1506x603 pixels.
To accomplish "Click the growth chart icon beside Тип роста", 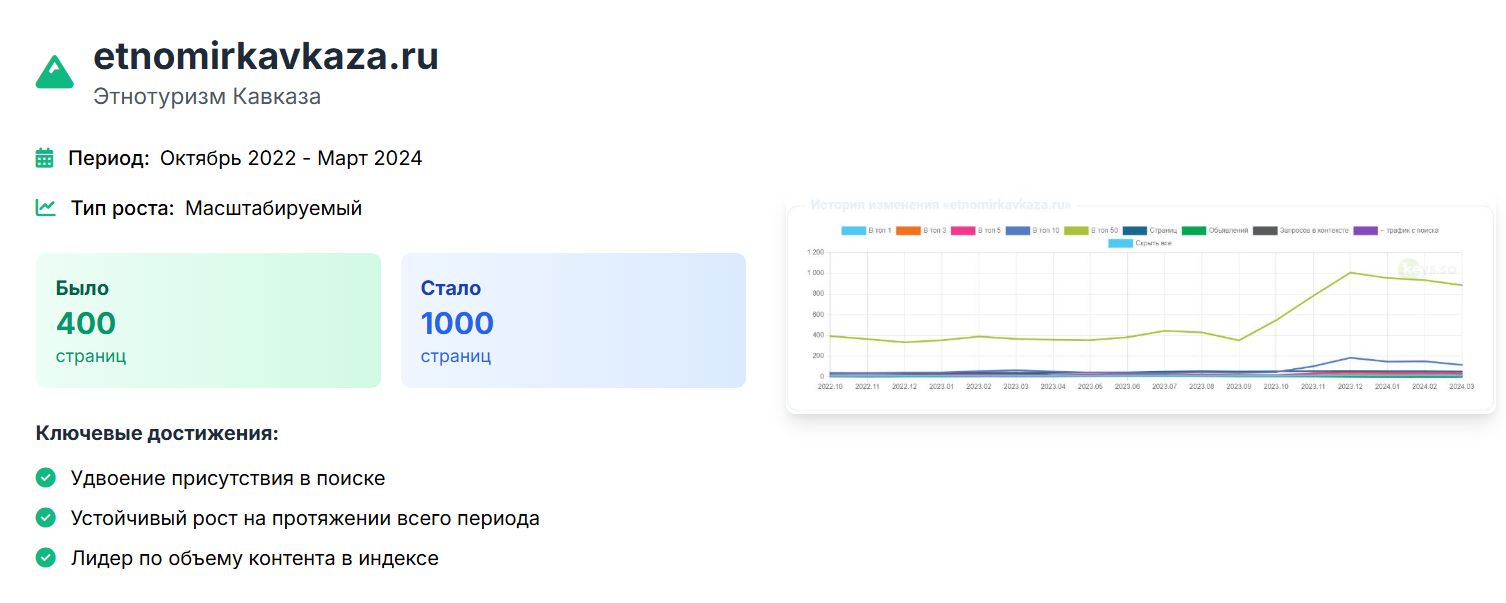I will (x=45, y=208).
